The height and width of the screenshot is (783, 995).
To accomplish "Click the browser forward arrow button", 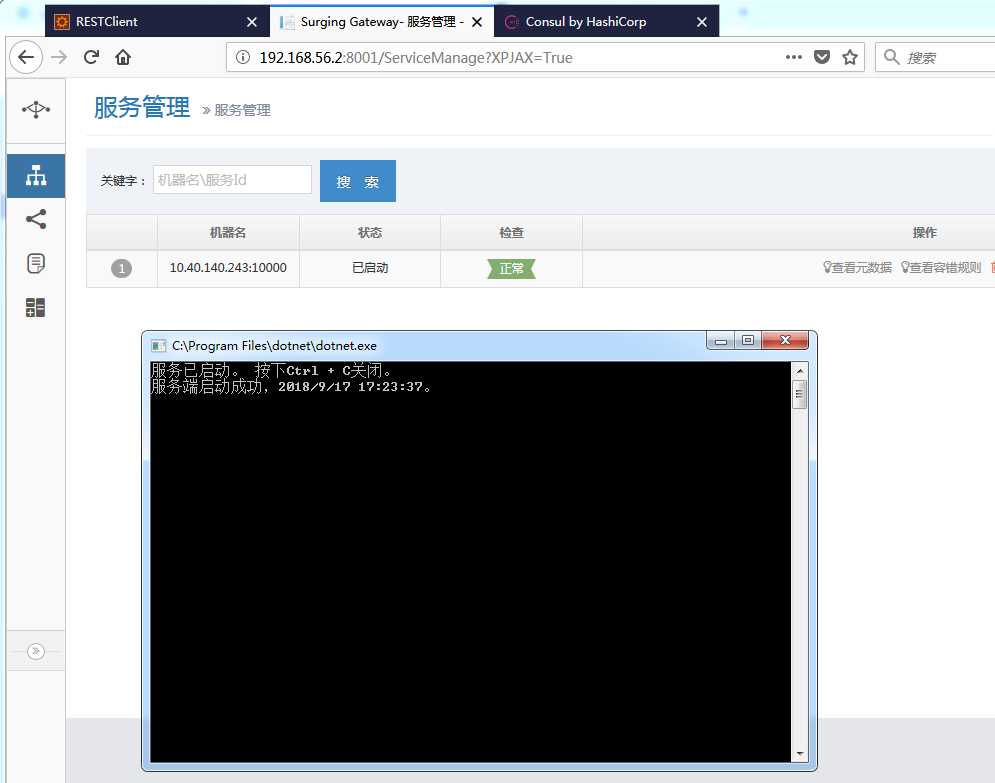I will [x=59, y=57].
